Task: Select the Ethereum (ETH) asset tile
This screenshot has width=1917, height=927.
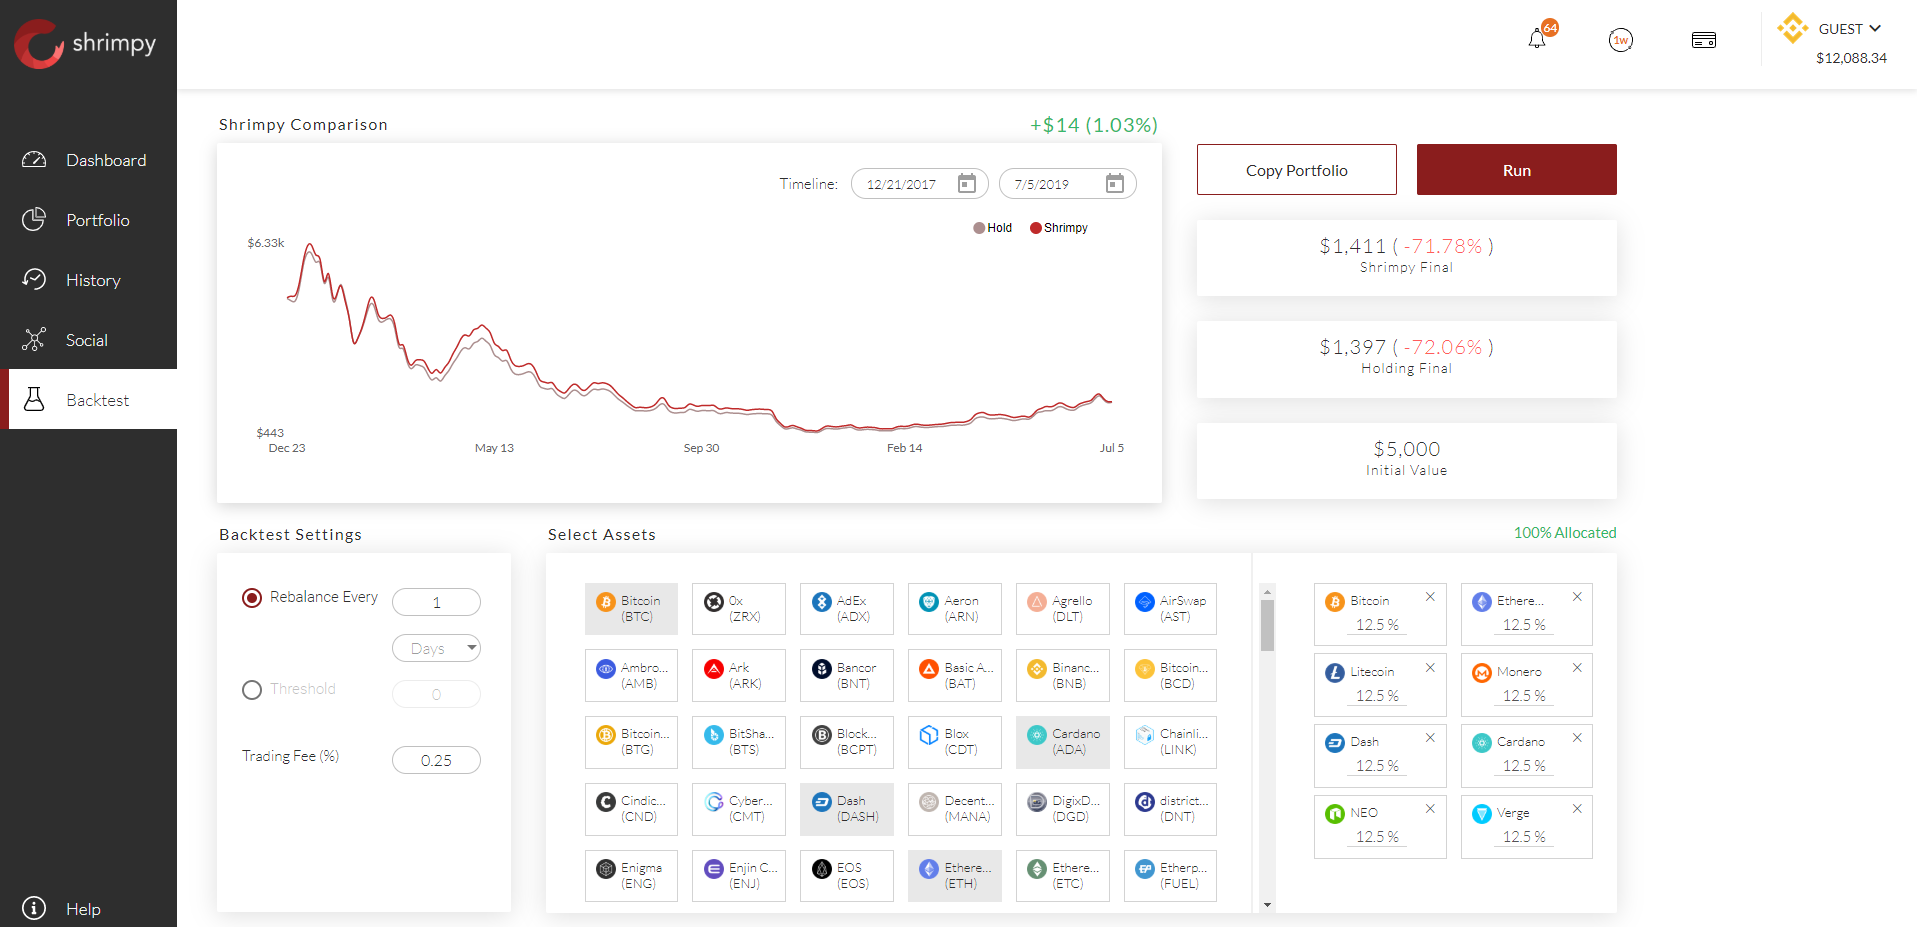Action: 955,876
